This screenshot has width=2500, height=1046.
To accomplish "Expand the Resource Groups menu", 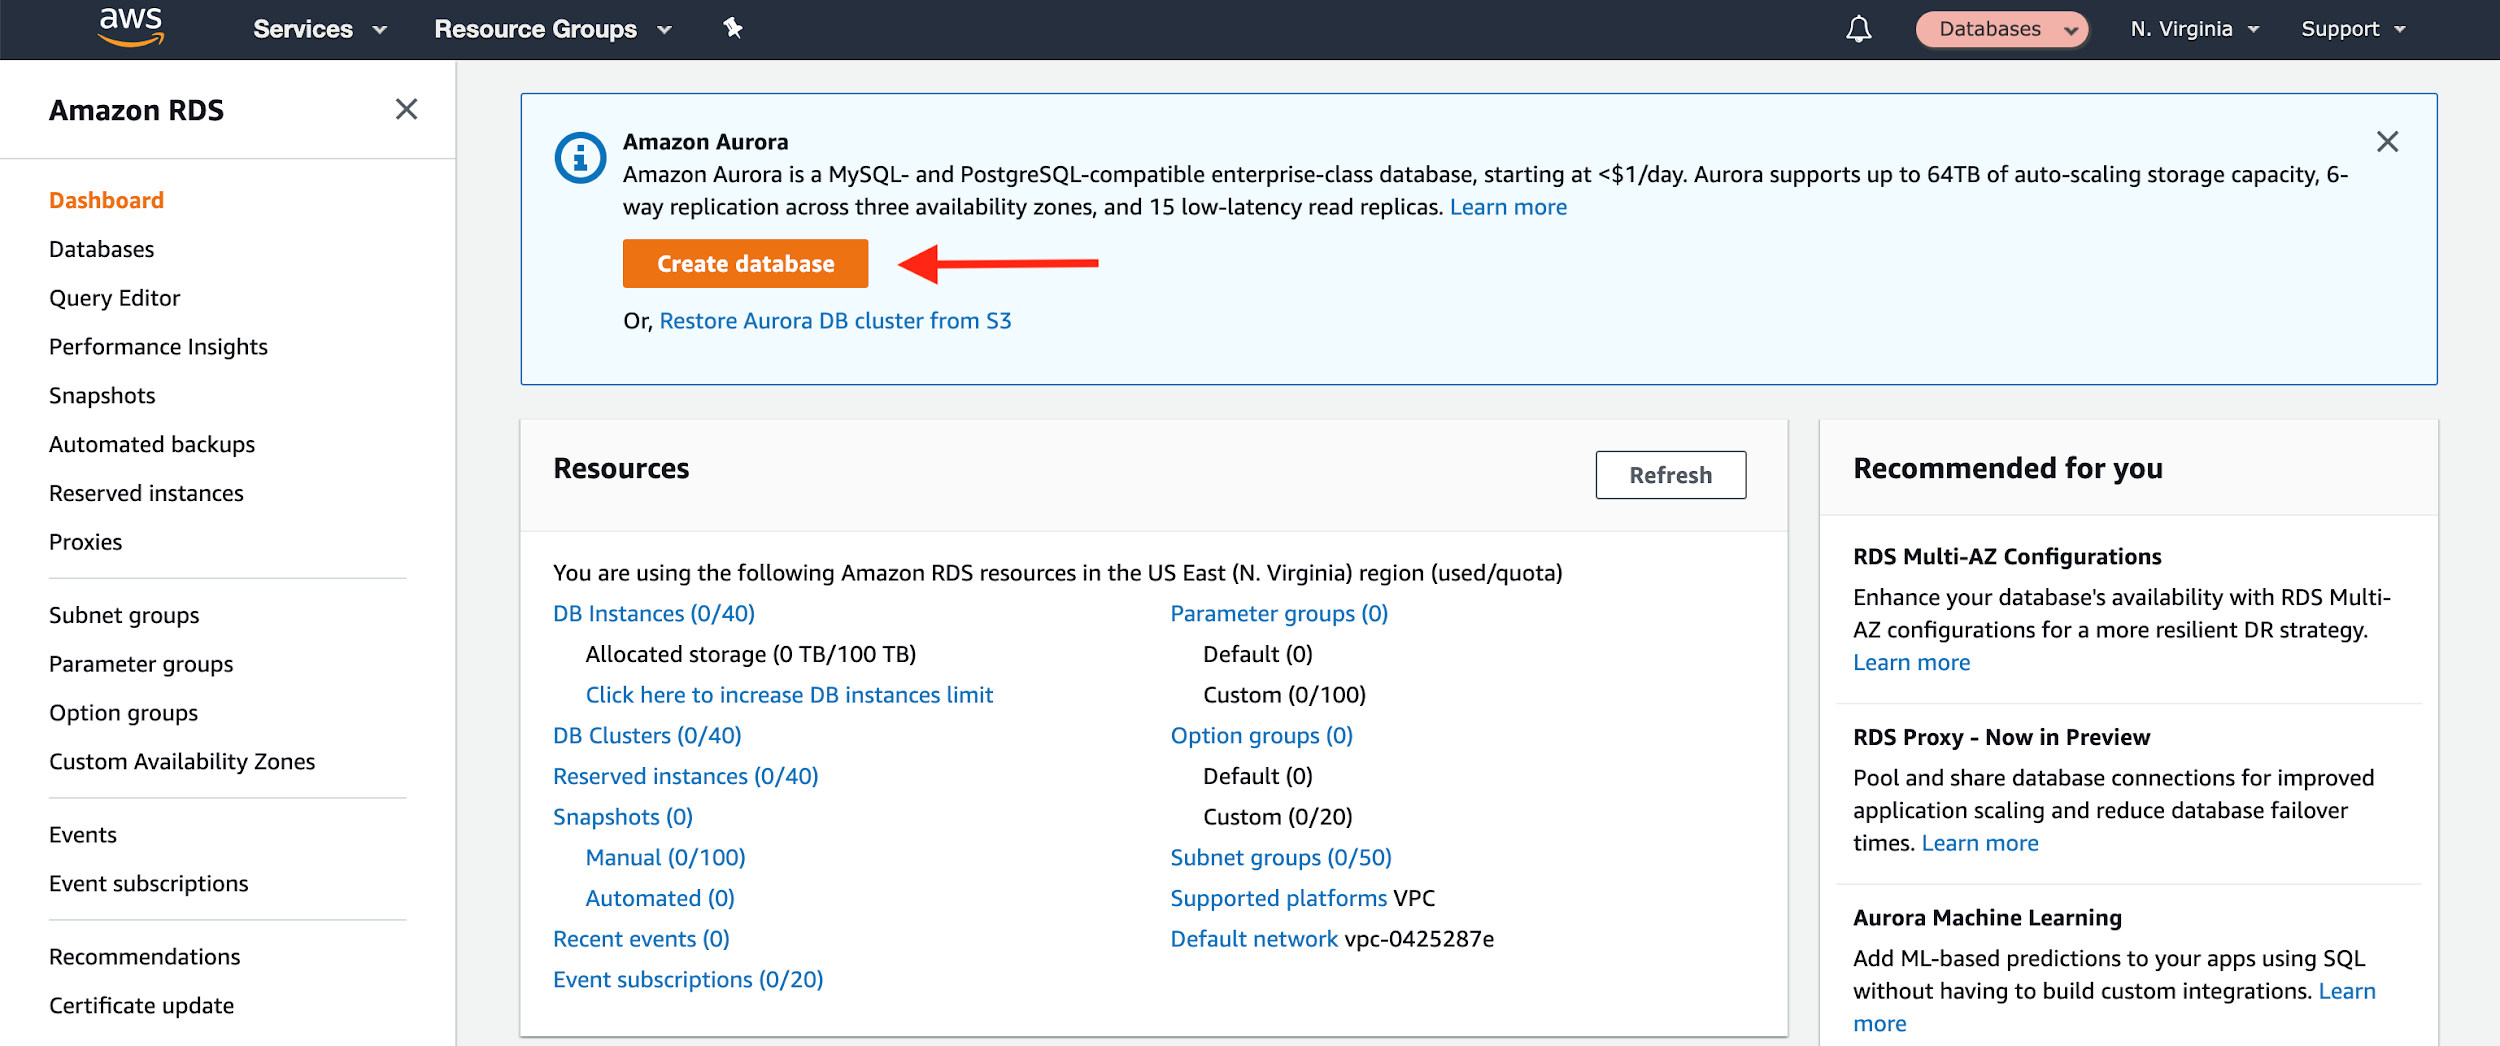I will pyautogui.click(x=551, y=28).
